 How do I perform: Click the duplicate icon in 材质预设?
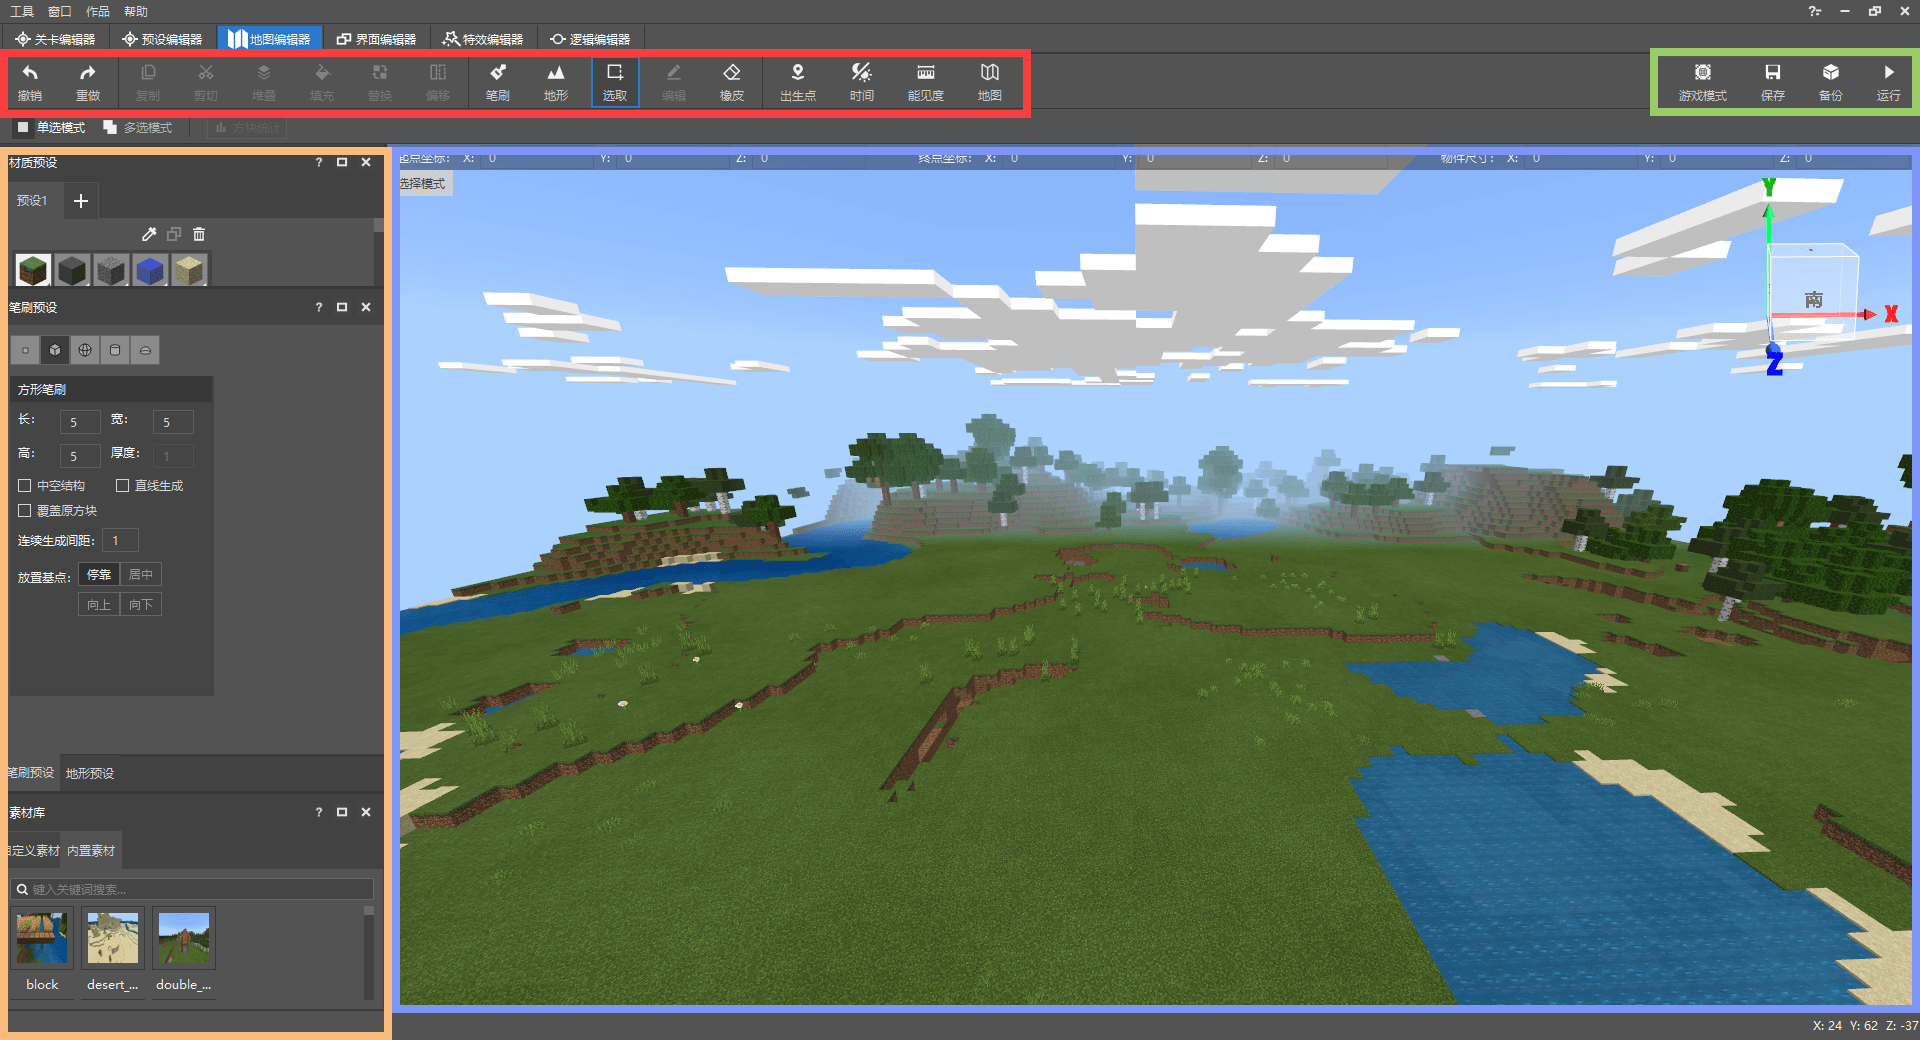pos(174,234)
